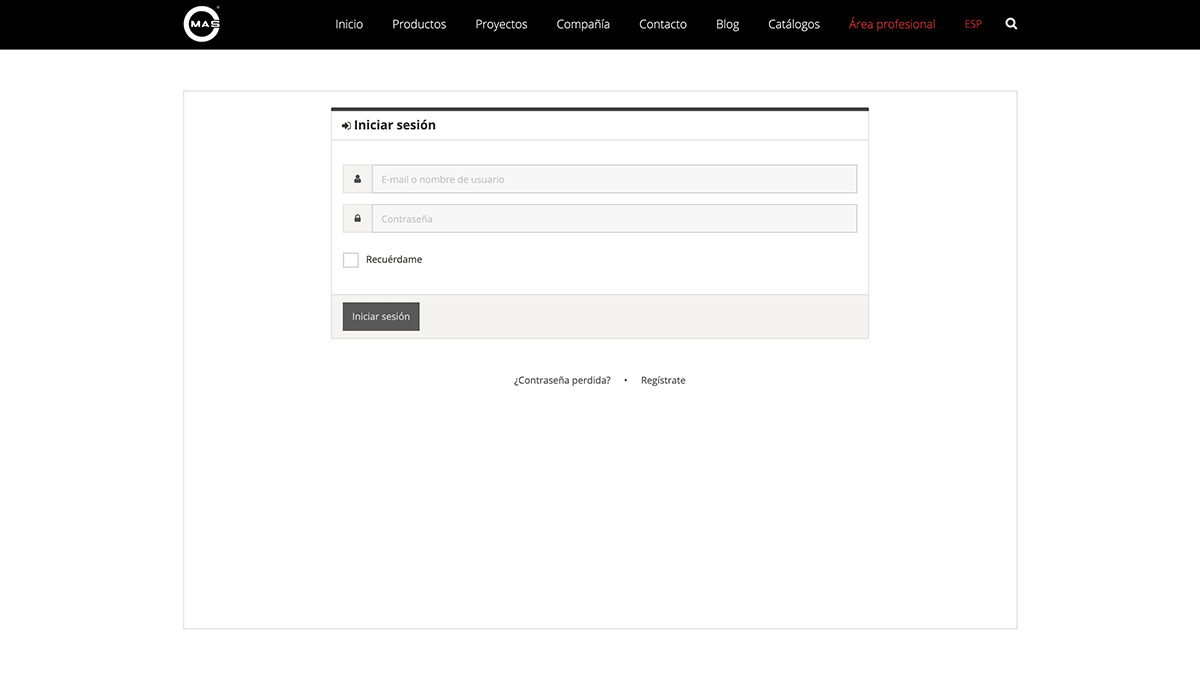Visit the Blog from the top menu
1200x675 pixels.
coord(727,24)
